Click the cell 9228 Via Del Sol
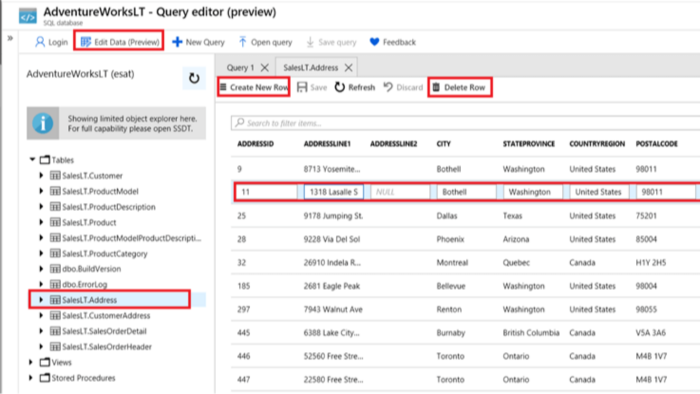The image size is (700, 394). coord(332,239)
